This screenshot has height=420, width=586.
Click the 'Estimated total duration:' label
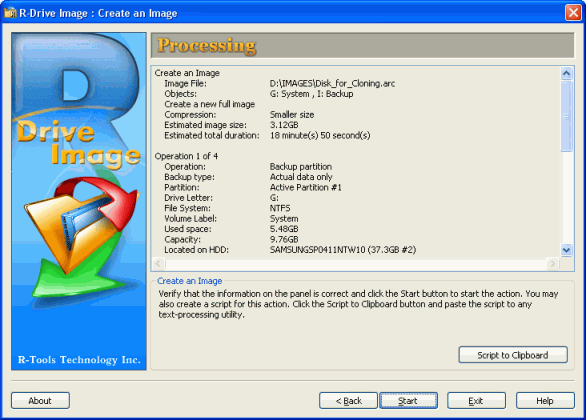pyautogui.click(x=212, y=135)
